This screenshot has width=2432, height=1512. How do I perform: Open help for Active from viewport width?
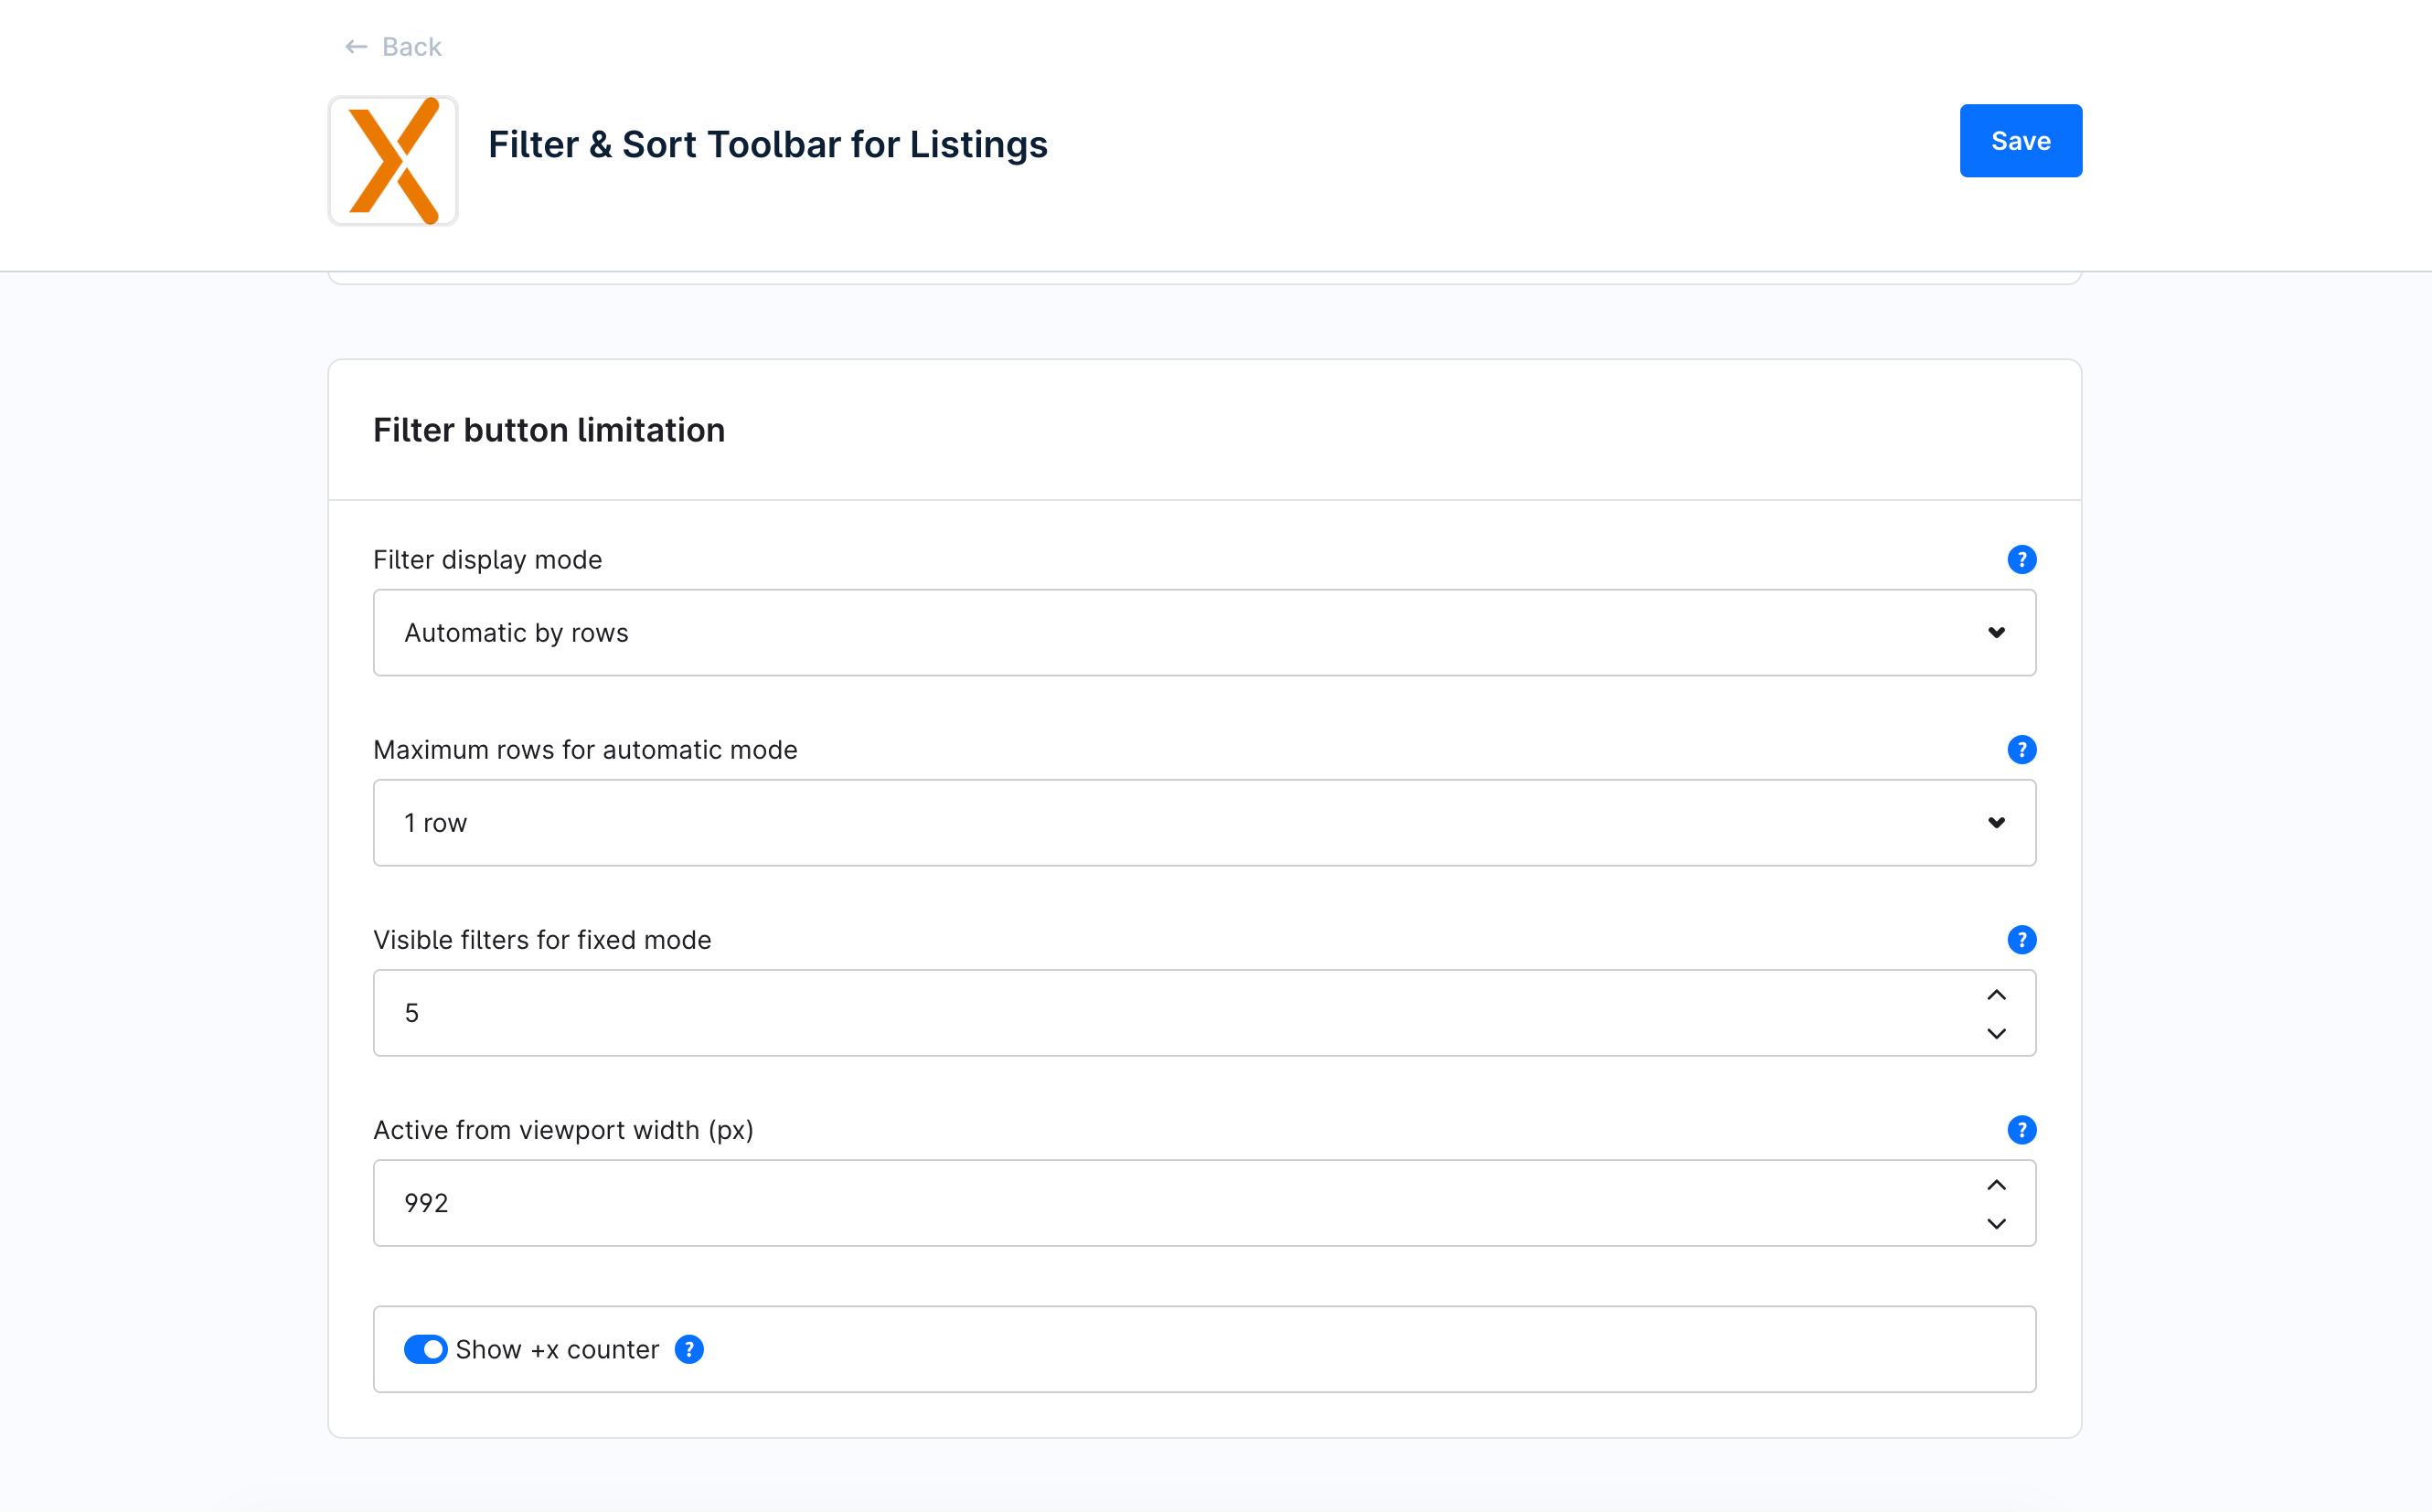pyautogui.click(x=2021, y=1130)
